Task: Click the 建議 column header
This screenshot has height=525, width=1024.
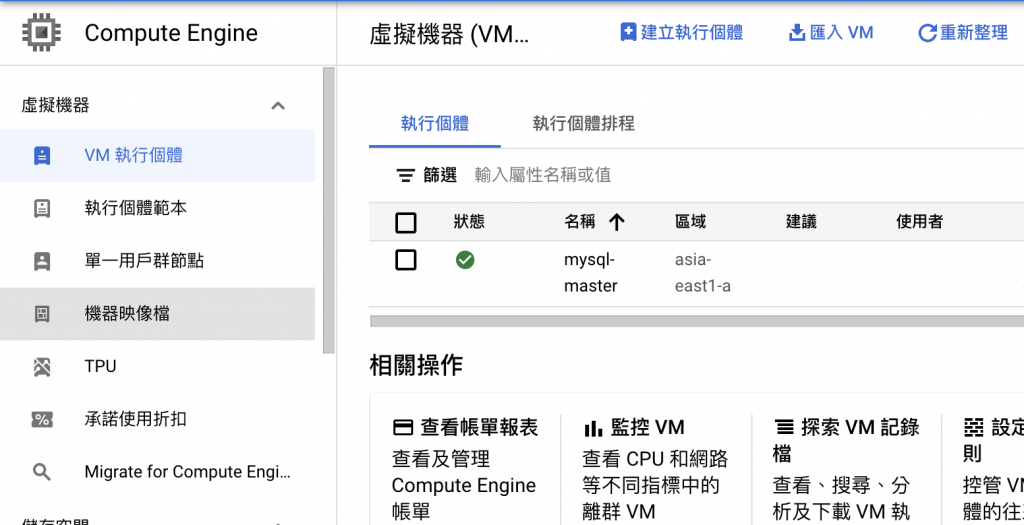Action: pos(801,222)
